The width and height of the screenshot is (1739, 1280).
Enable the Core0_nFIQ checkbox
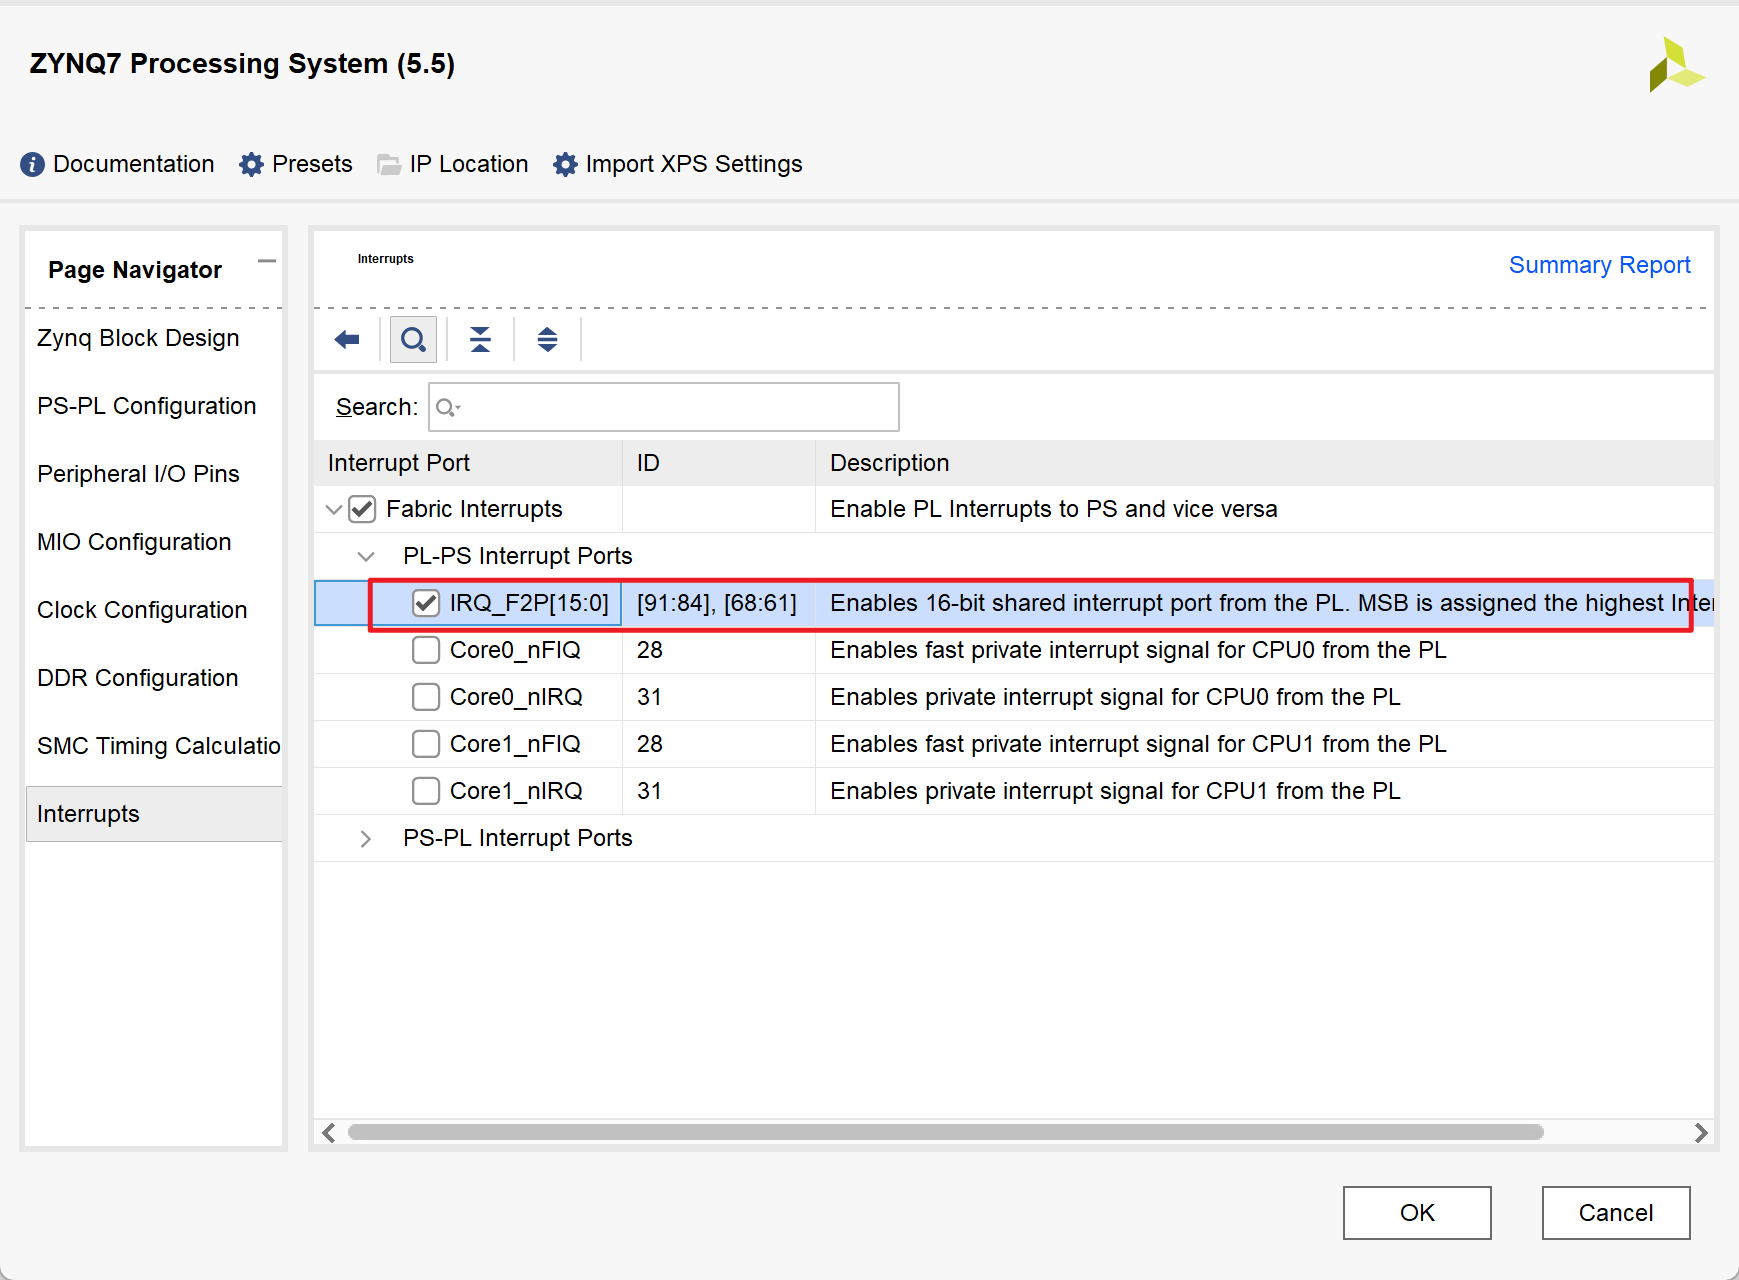pos(426,650)
